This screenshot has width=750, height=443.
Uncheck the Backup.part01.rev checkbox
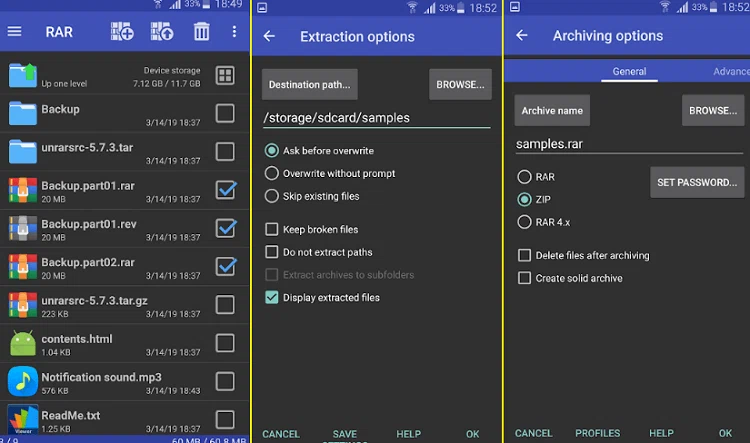(226, 228)
